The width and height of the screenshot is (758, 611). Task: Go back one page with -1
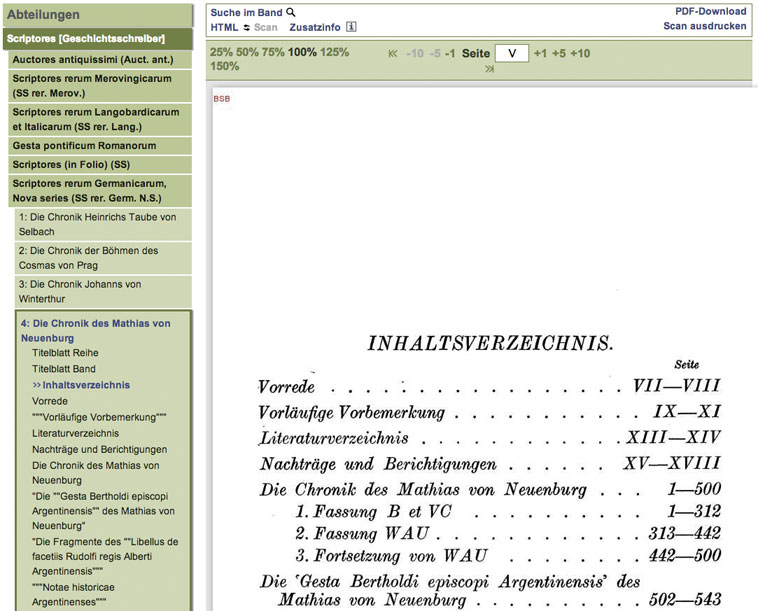(x=450, y=53)
